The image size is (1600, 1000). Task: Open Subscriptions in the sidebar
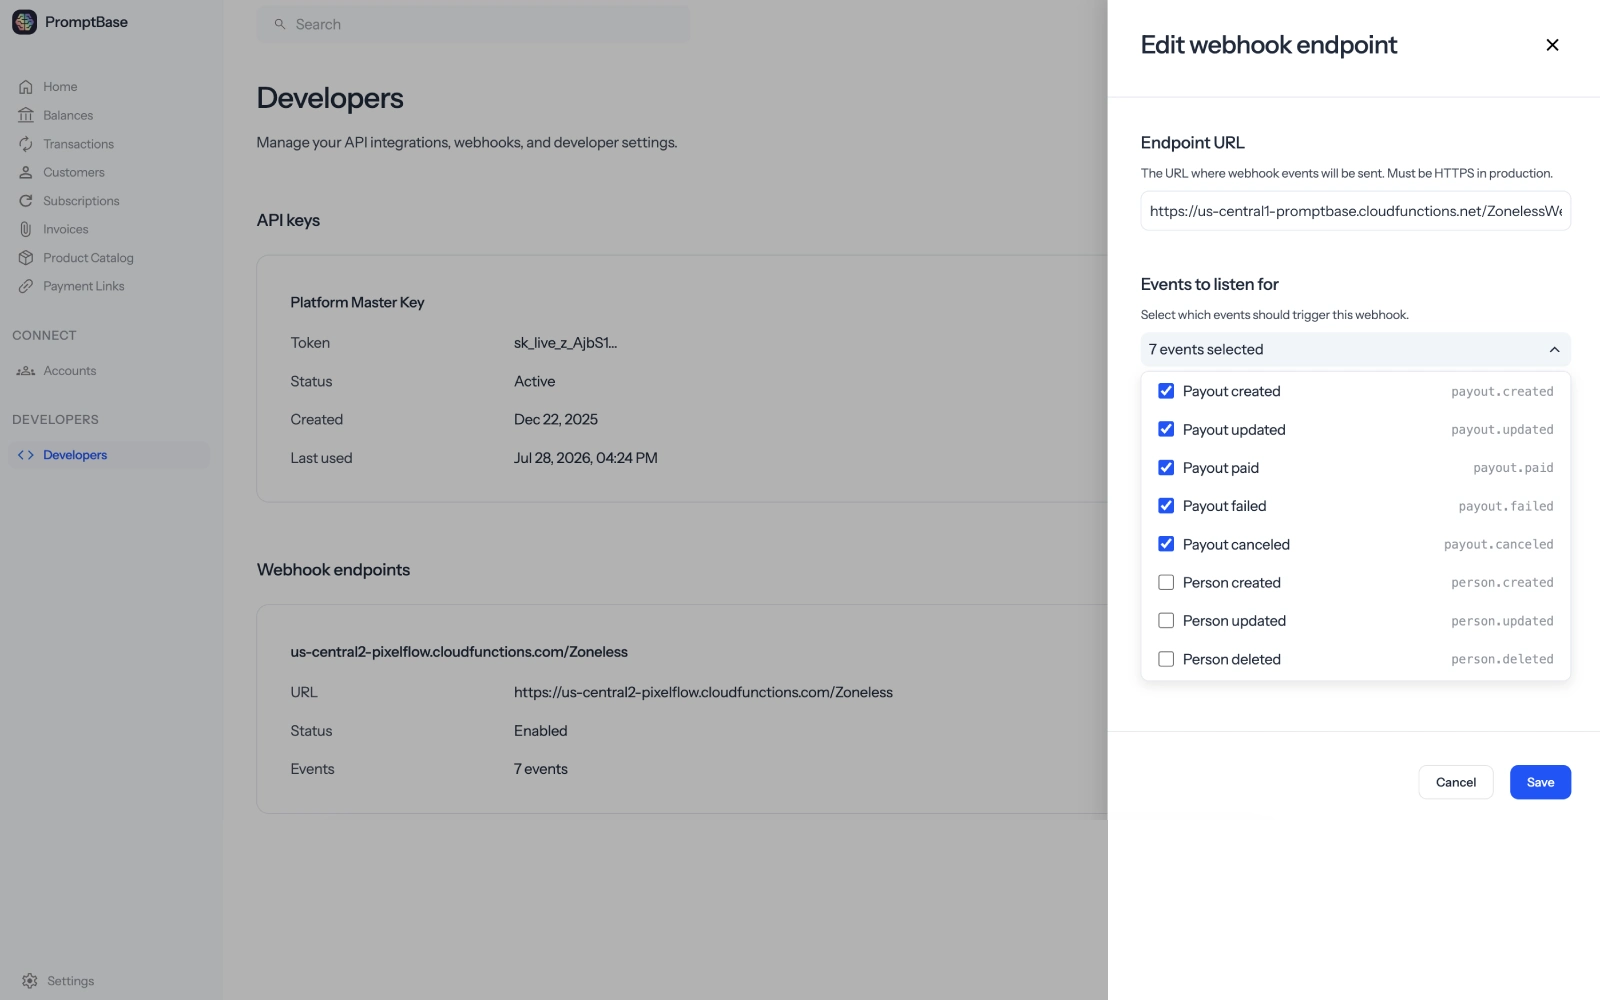81,201
